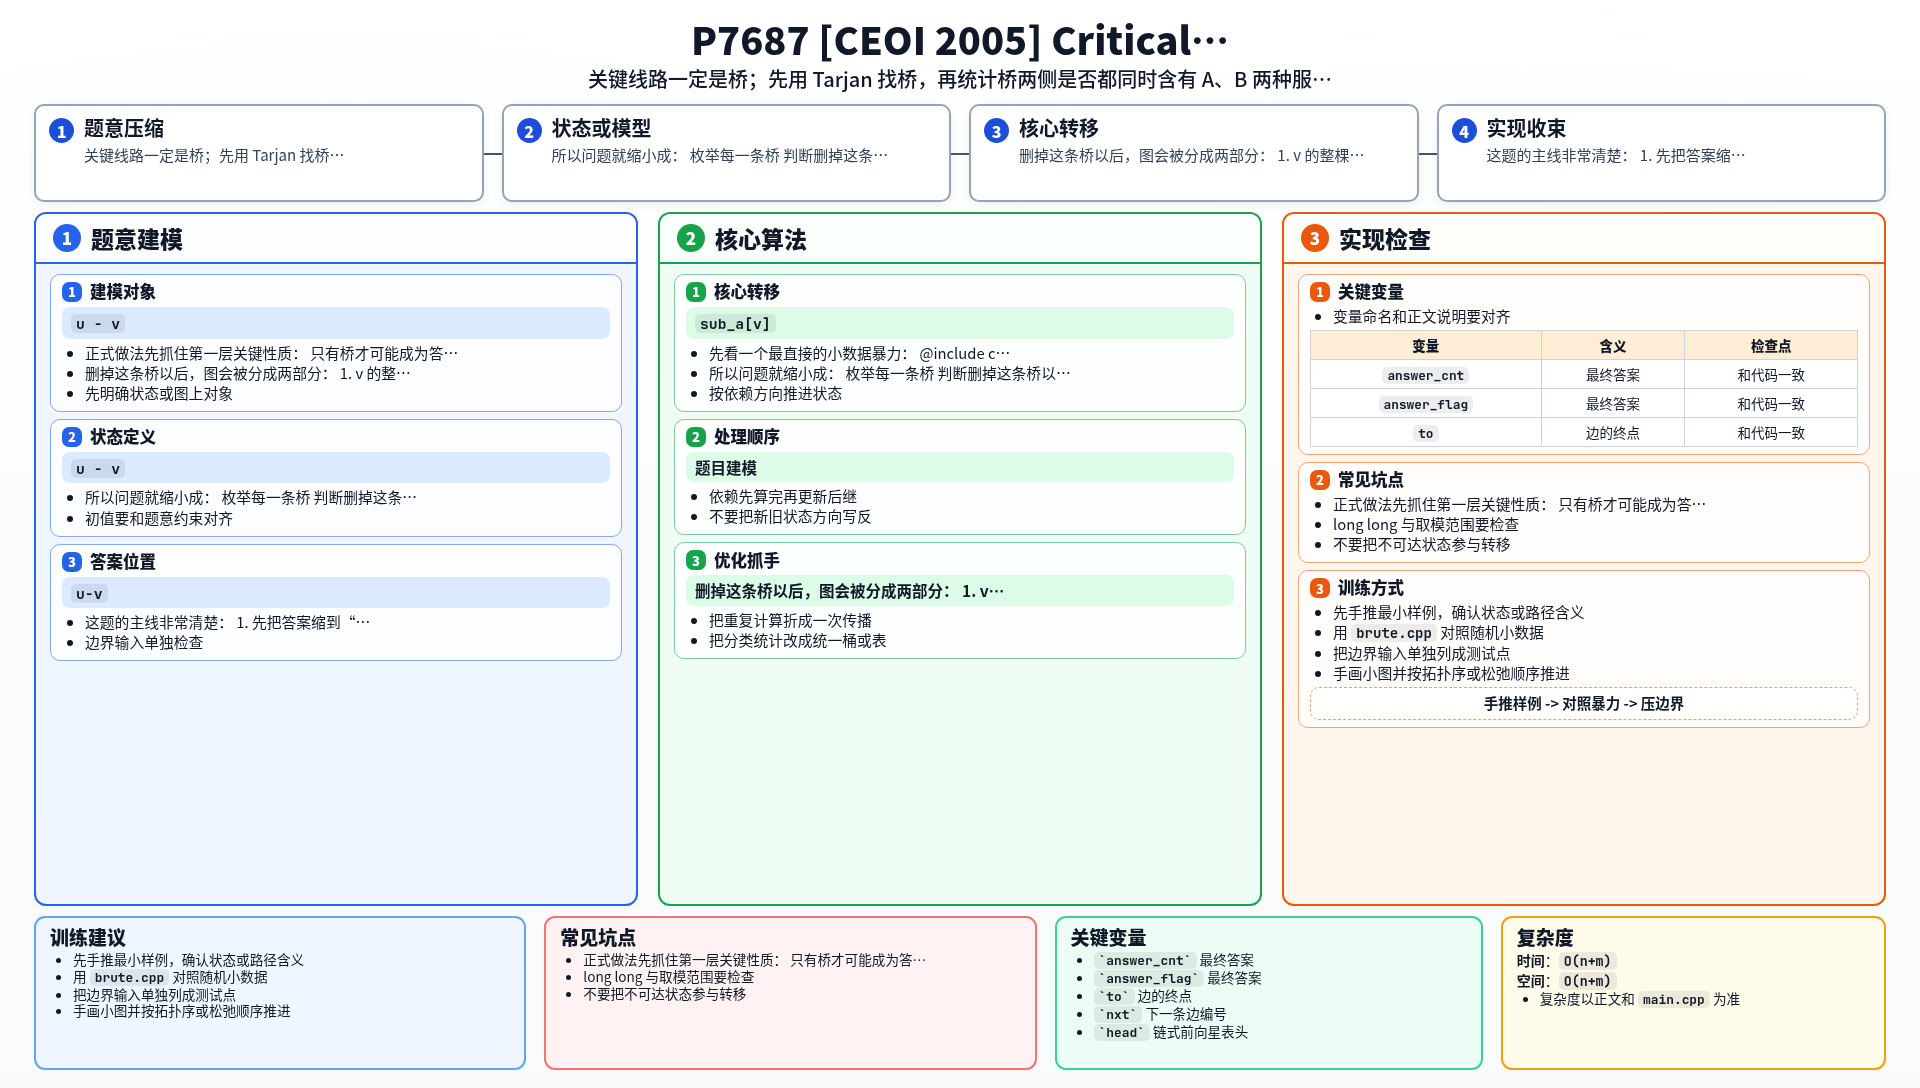Viewport: 1920px width, 1088px height.
Task: Click the 训练建议 bottom panel heading
Action: (88, 938)
